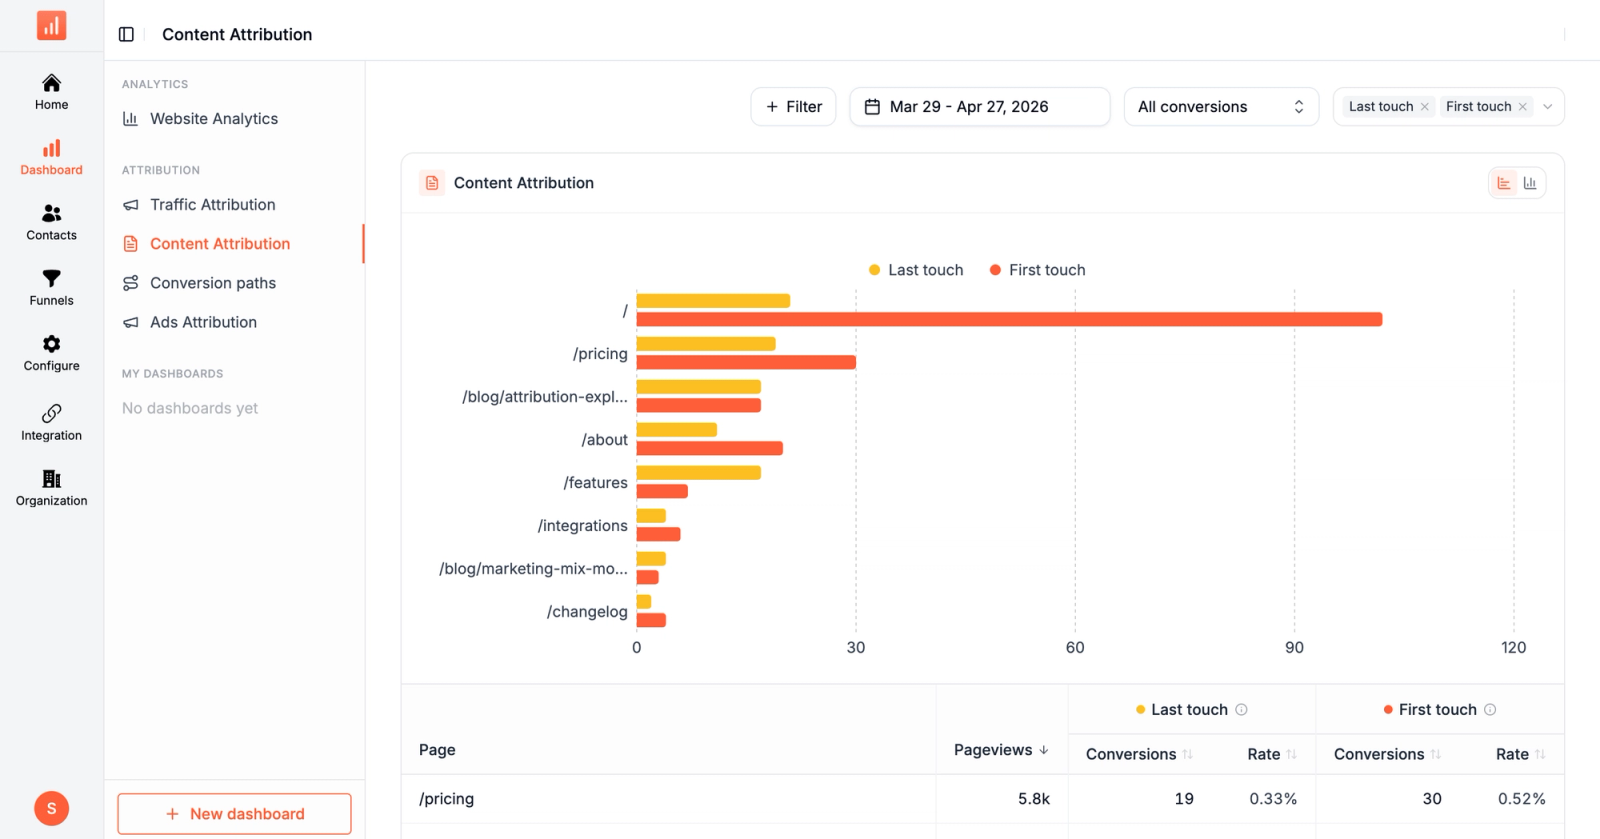
Task: Click the Content Attribution card document icon
Action: (x=432, y=183)
